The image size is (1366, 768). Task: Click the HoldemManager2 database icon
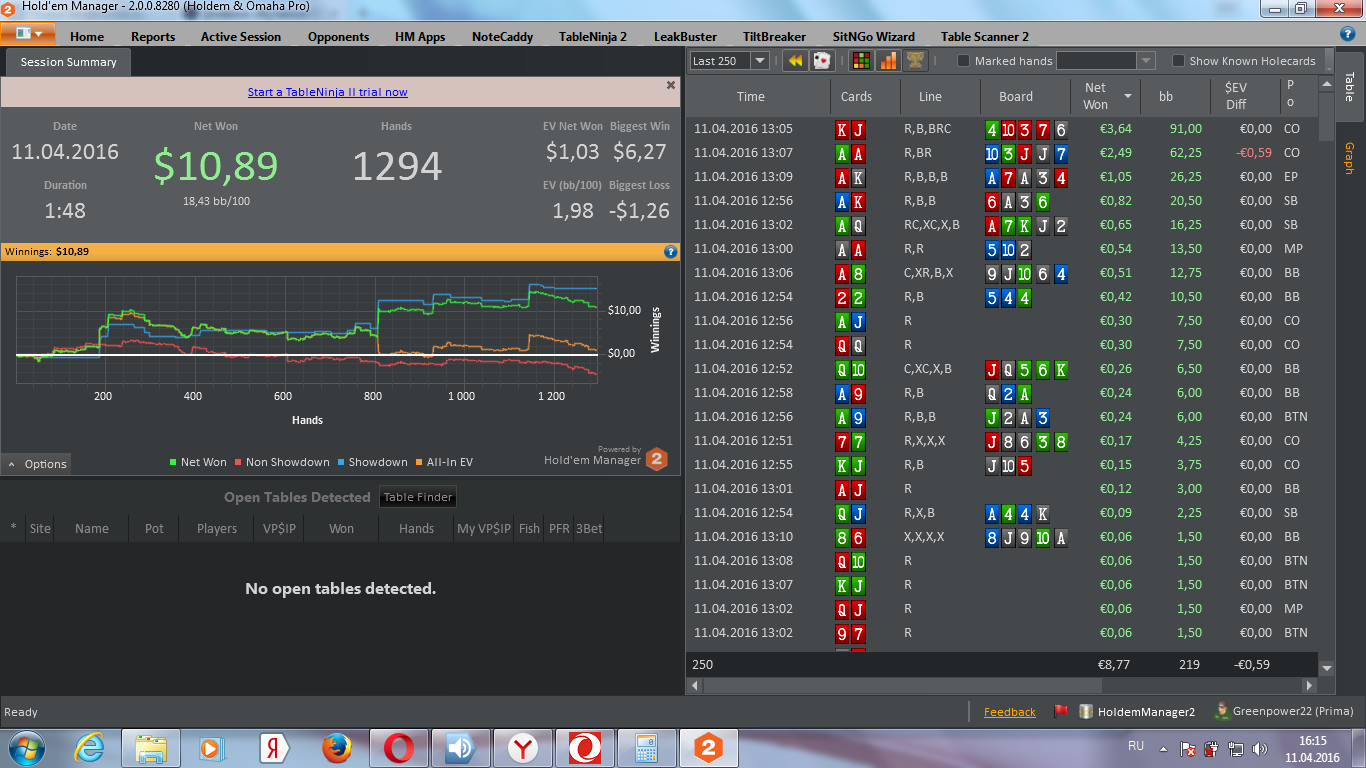[1086, 712]
